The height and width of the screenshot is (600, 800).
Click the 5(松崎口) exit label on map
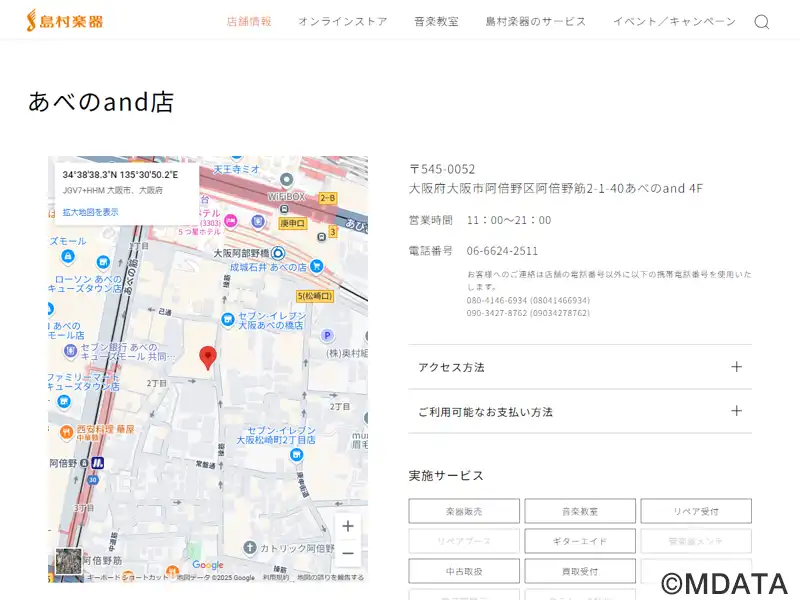point(315,296)
